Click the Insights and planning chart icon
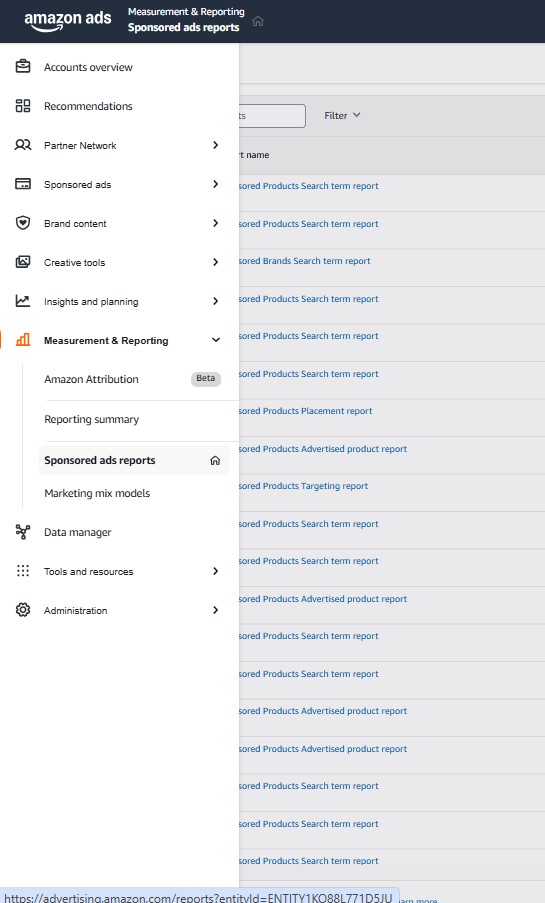 tap(23, 301)
